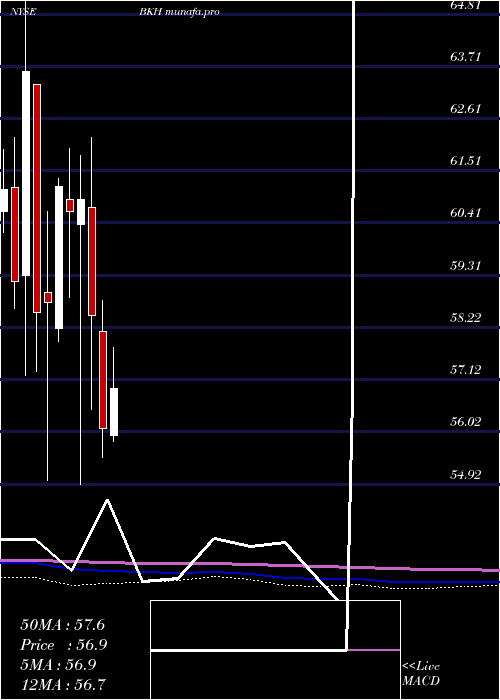Click the 54.92 price axis label
The image size is (500, 700).
[466, 474]
